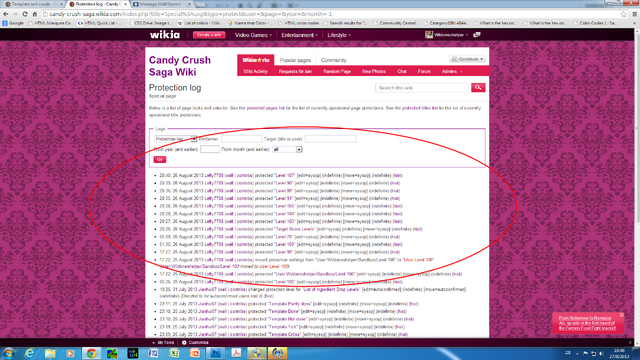640x360 pixels.
Task: Open Windows Explorer folder on taskbar
Action: (50, 353)
